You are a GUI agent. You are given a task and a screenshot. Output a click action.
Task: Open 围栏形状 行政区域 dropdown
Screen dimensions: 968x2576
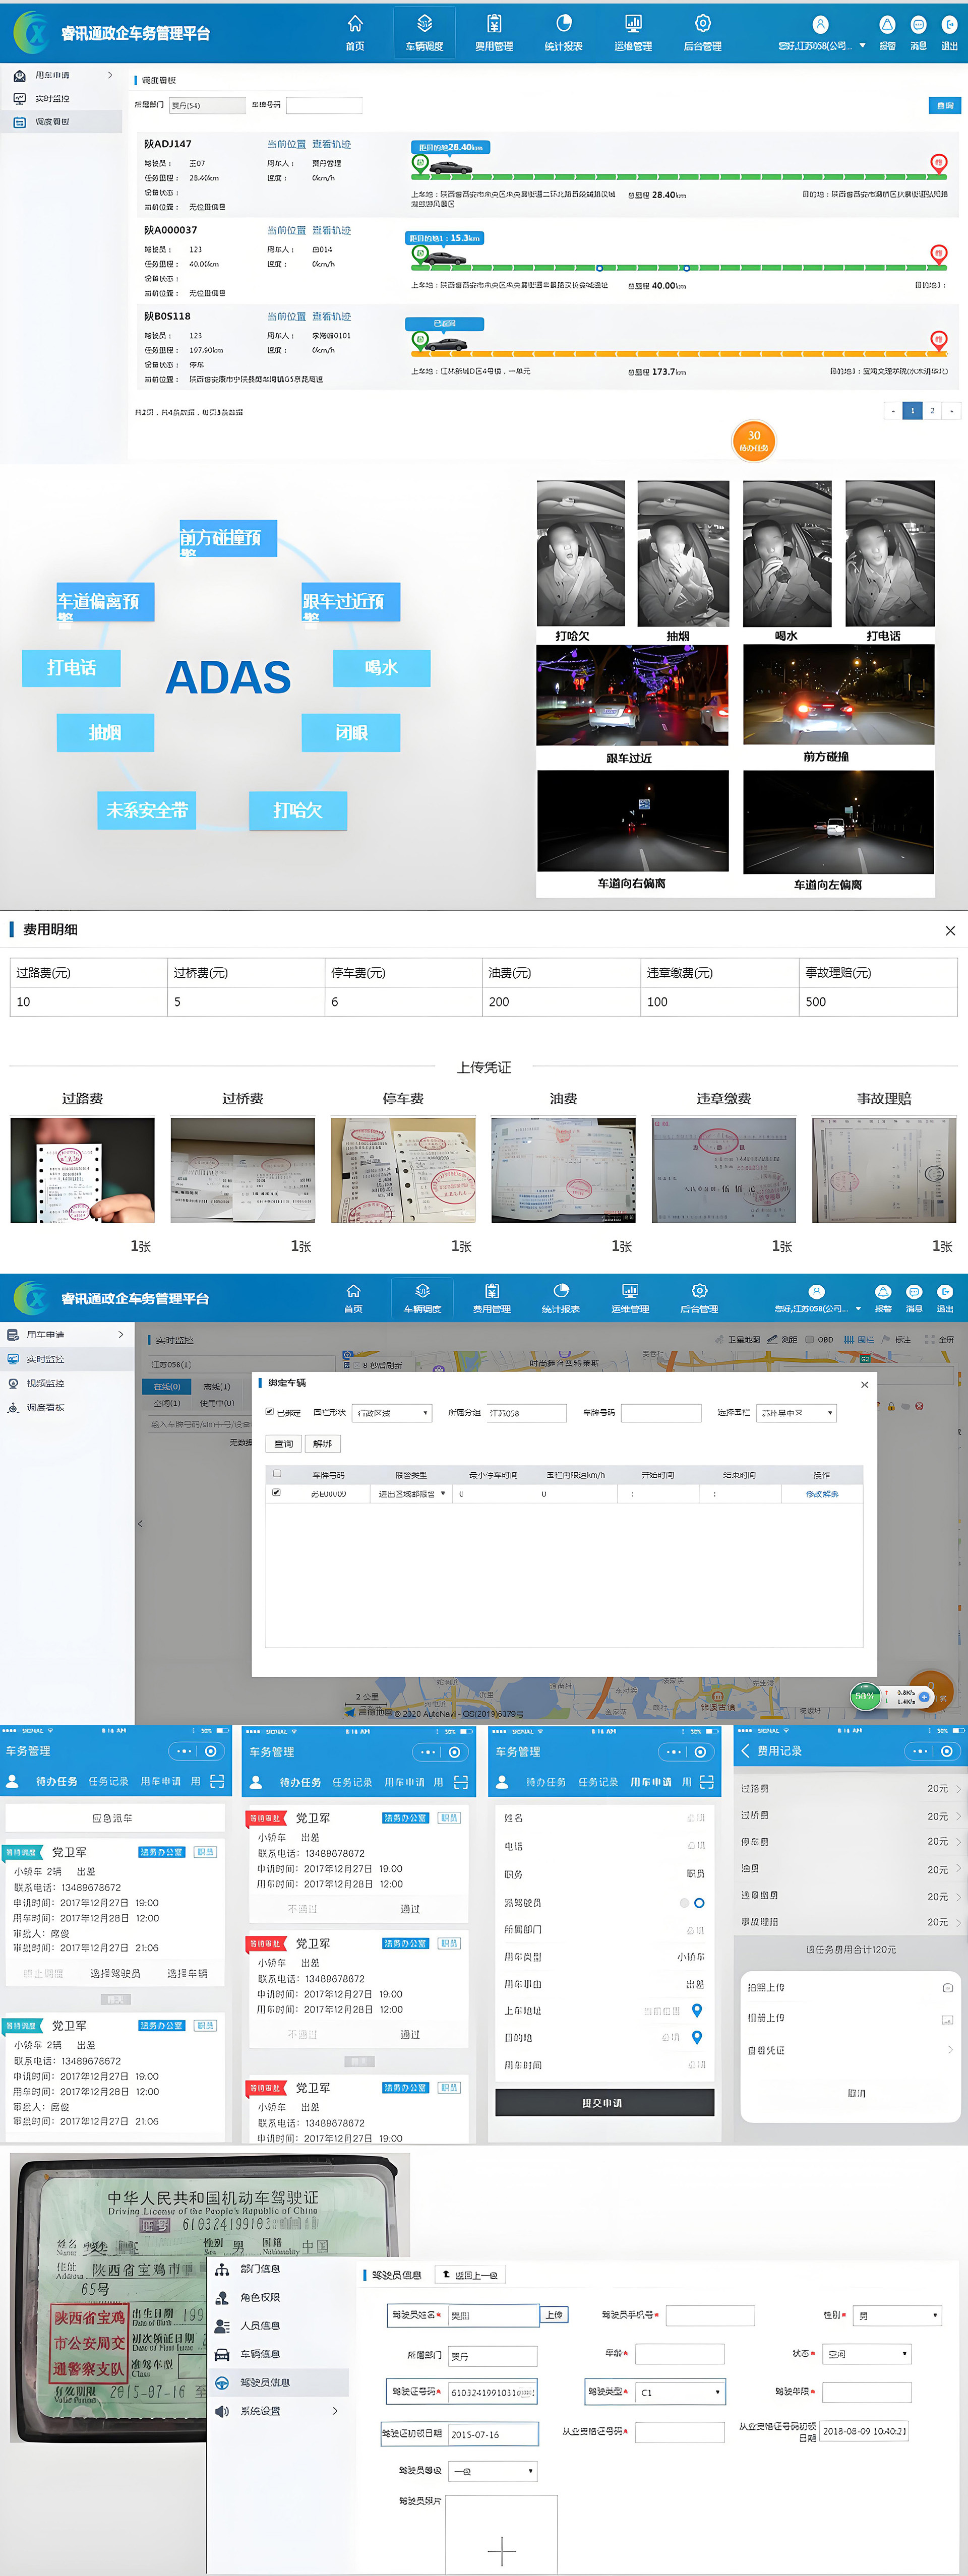[392, 1413]
